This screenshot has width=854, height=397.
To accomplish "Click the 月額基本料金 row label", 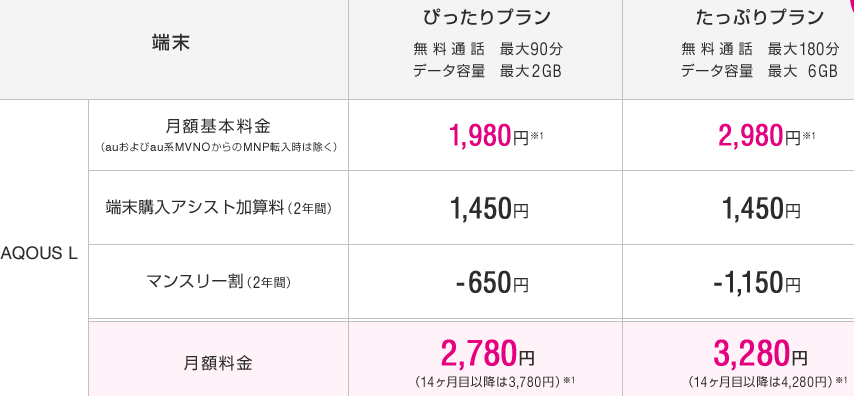I will (x=218, y=126).
